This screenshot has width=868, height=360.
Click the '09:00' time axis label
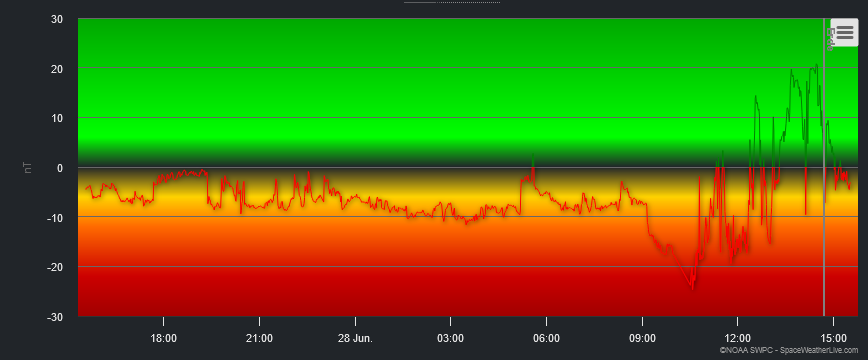[642, 338]
